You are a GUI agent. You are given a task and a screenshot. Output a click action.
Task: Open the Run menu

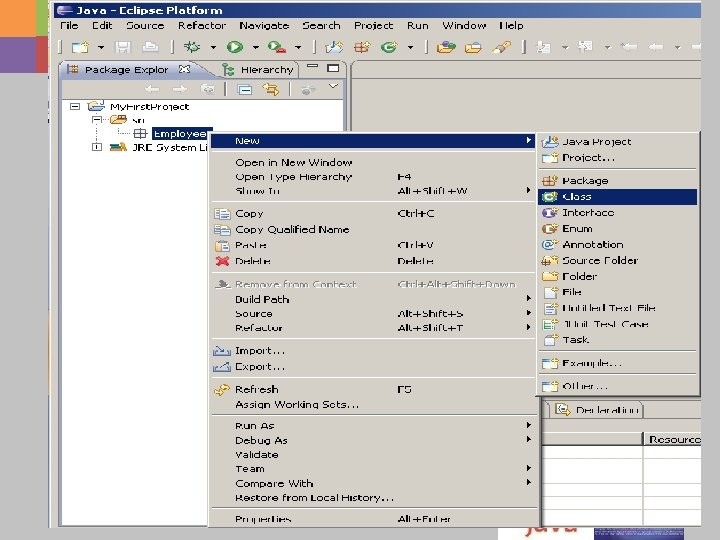click(x=417, y=26)
